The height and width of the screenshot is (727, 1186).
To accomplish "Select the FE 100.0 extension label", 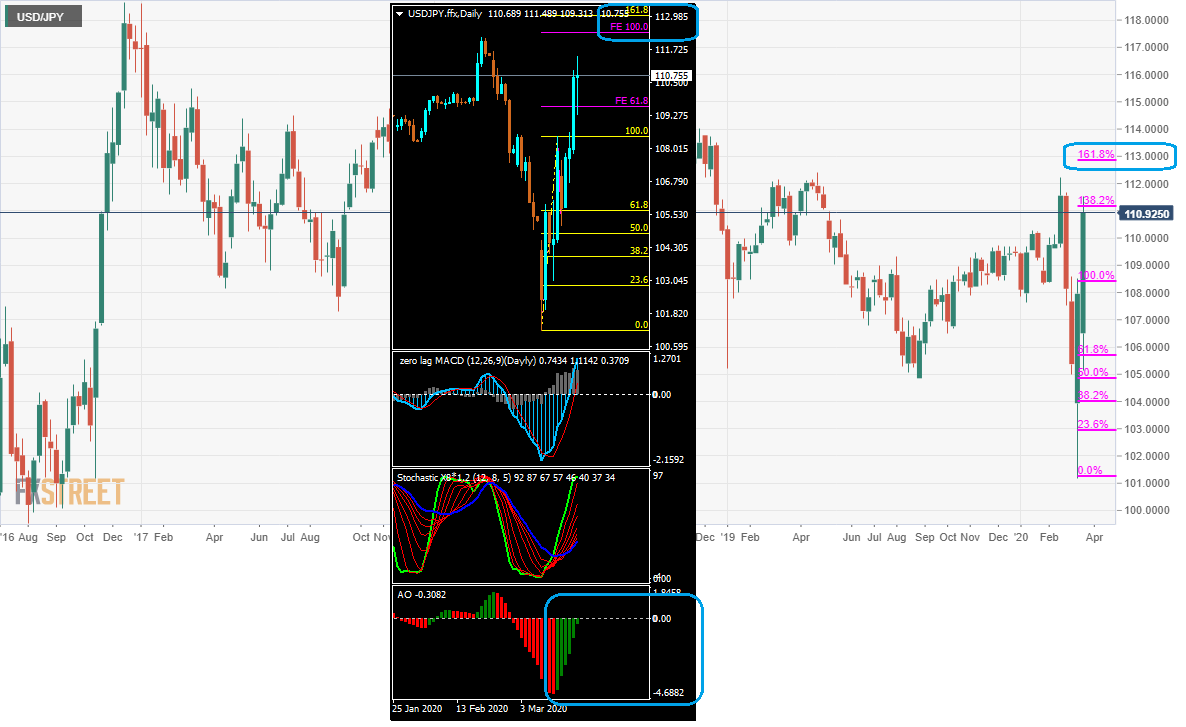I will 629,26.
